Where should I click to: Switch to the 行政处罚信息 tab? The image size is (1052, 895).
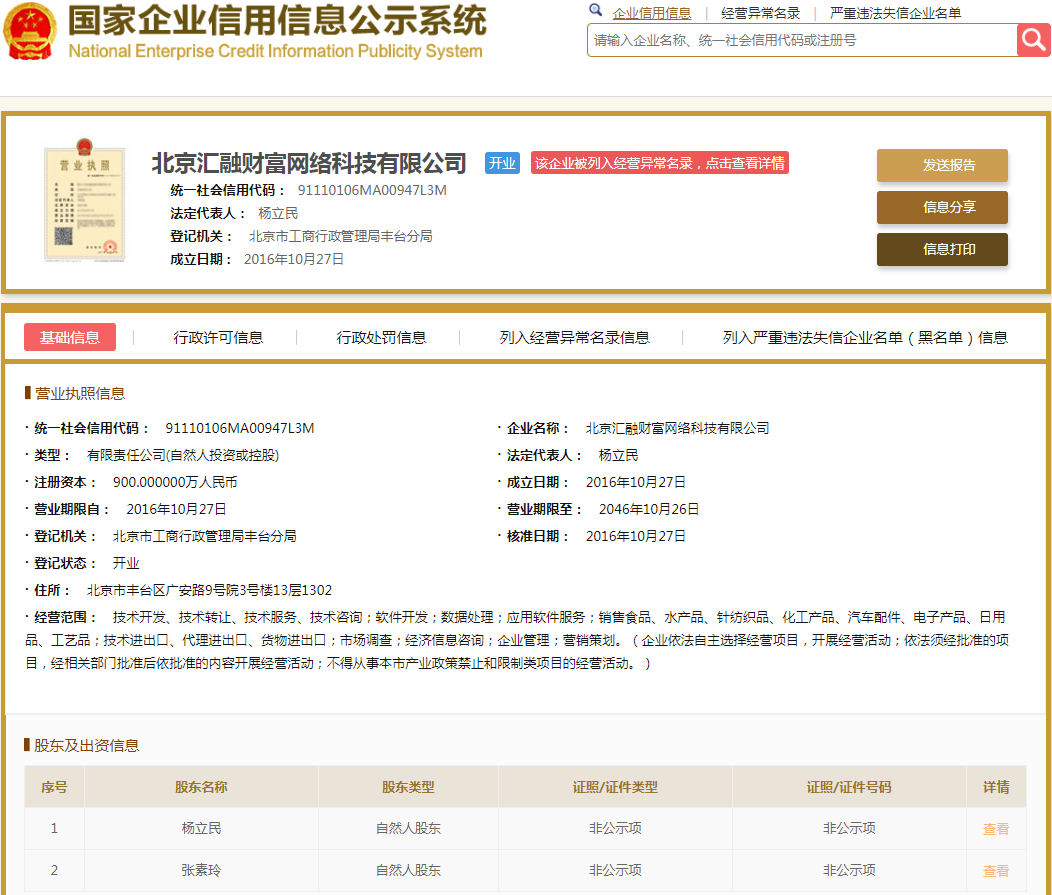pos(381,338)
